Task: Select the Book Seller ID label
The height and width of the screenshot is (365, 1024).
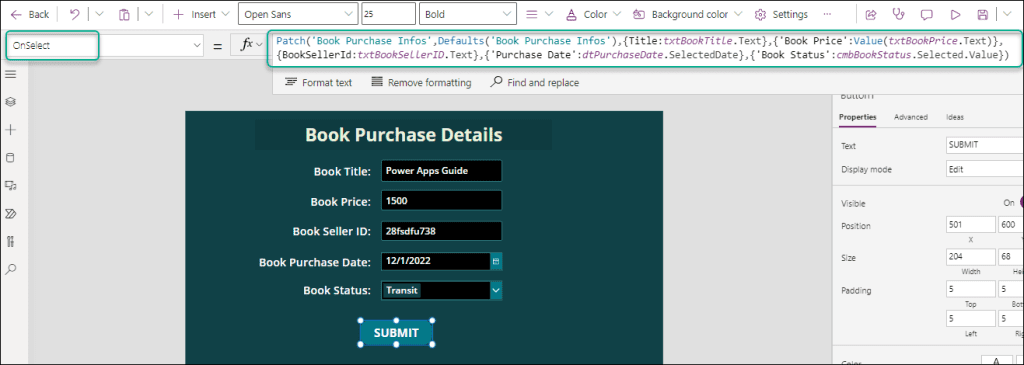Action: coord(332,231)
